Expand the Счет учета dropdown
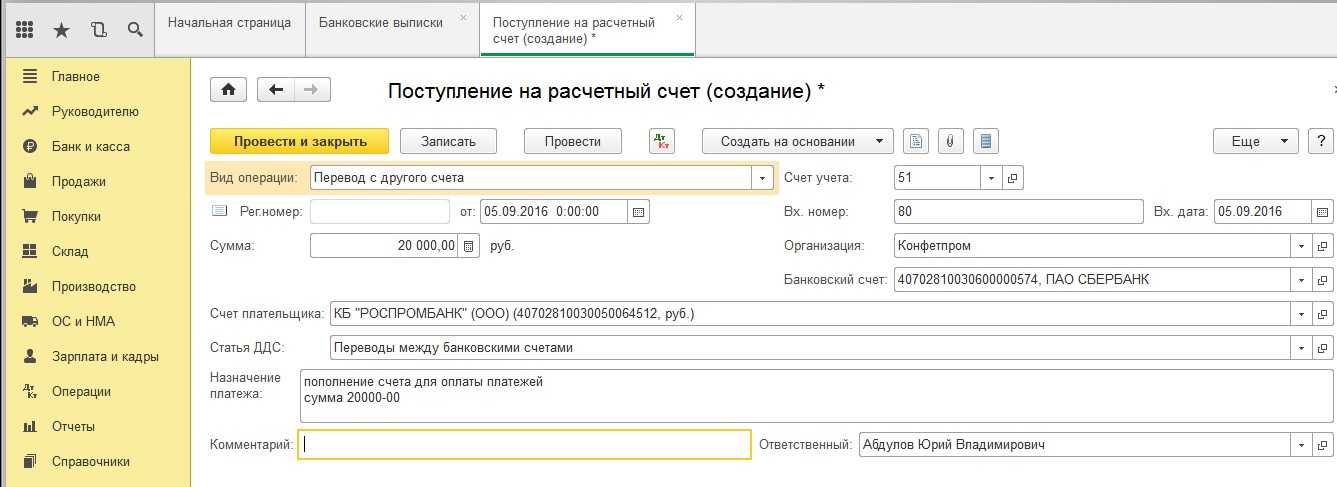This screenshot has height=487, width=1337. point(990,178)
